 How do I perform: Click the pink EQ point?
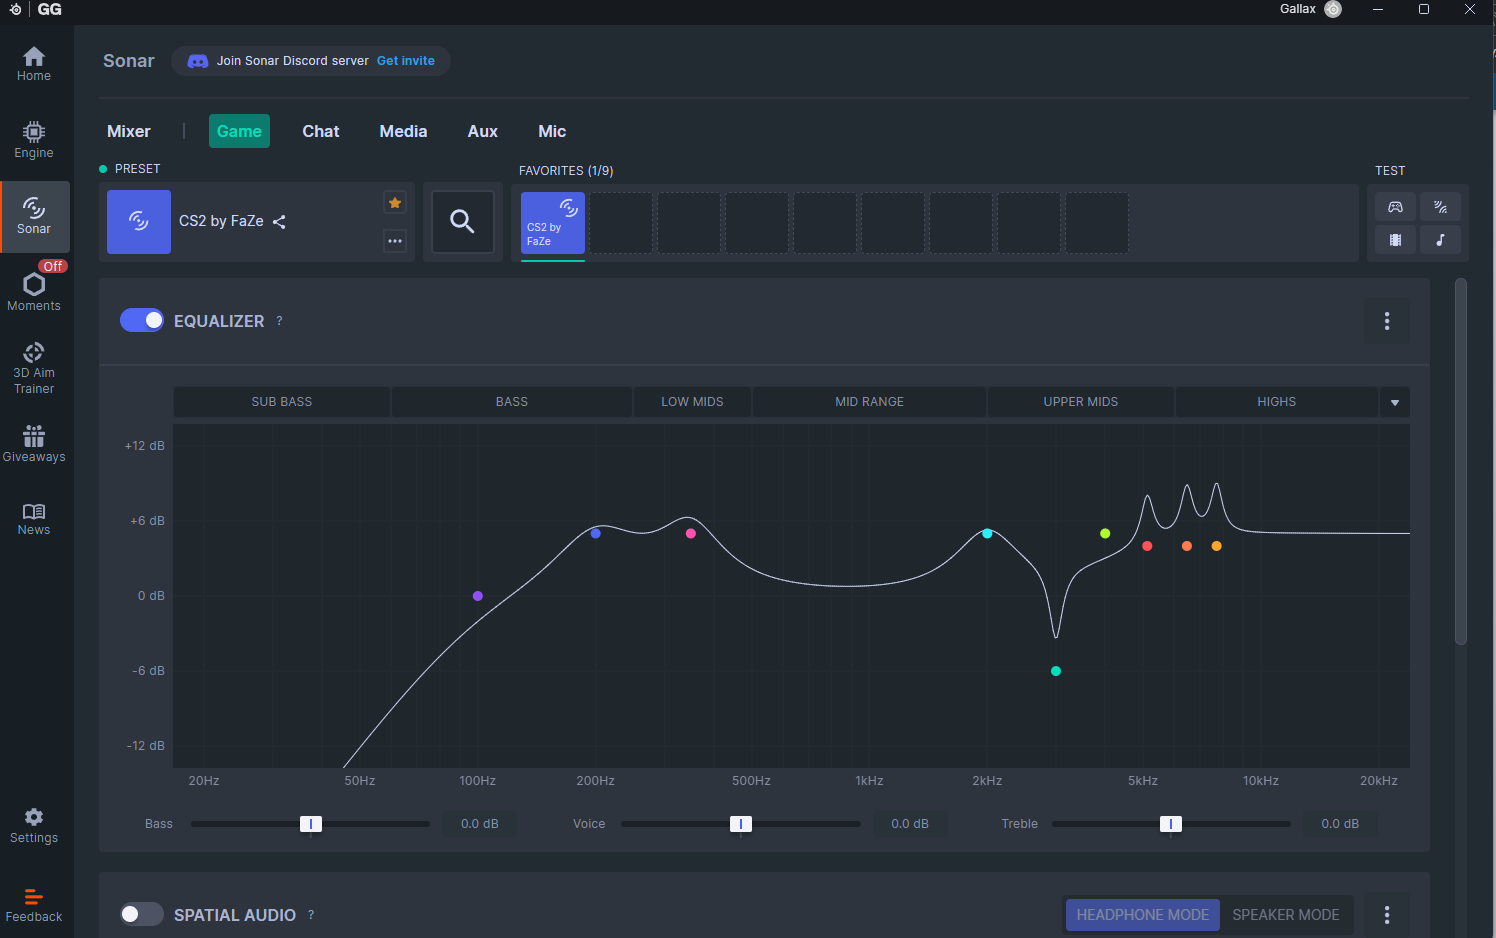691,534
